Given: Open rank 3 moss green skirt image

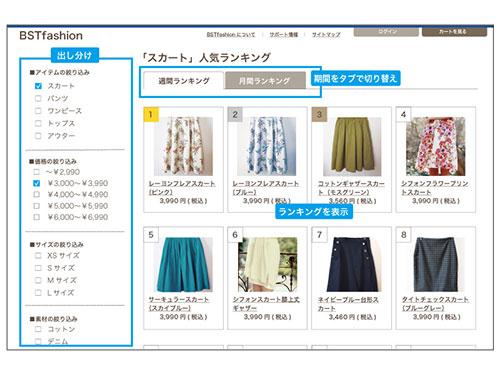Looking at the screenshot, I should pyautogui.click(x=352, y=146).
